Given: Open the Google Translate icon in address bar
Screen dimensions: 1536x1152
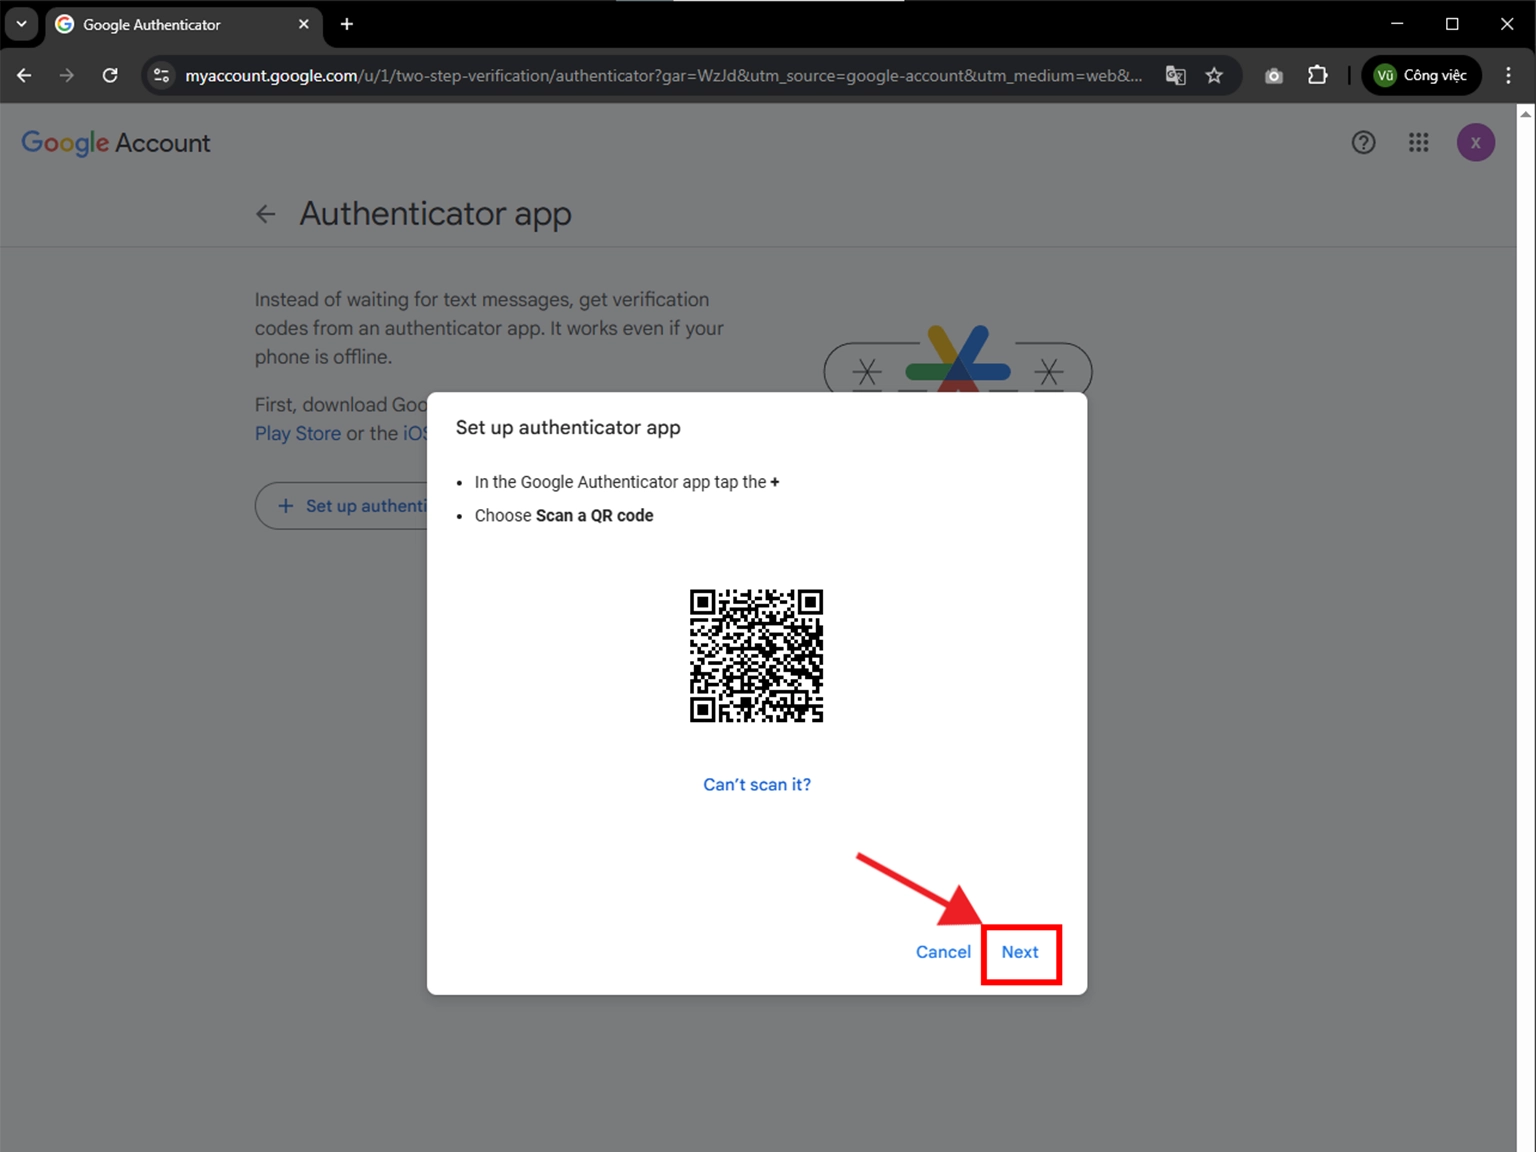Looking at the screenshot, I should coord(1175,75).
